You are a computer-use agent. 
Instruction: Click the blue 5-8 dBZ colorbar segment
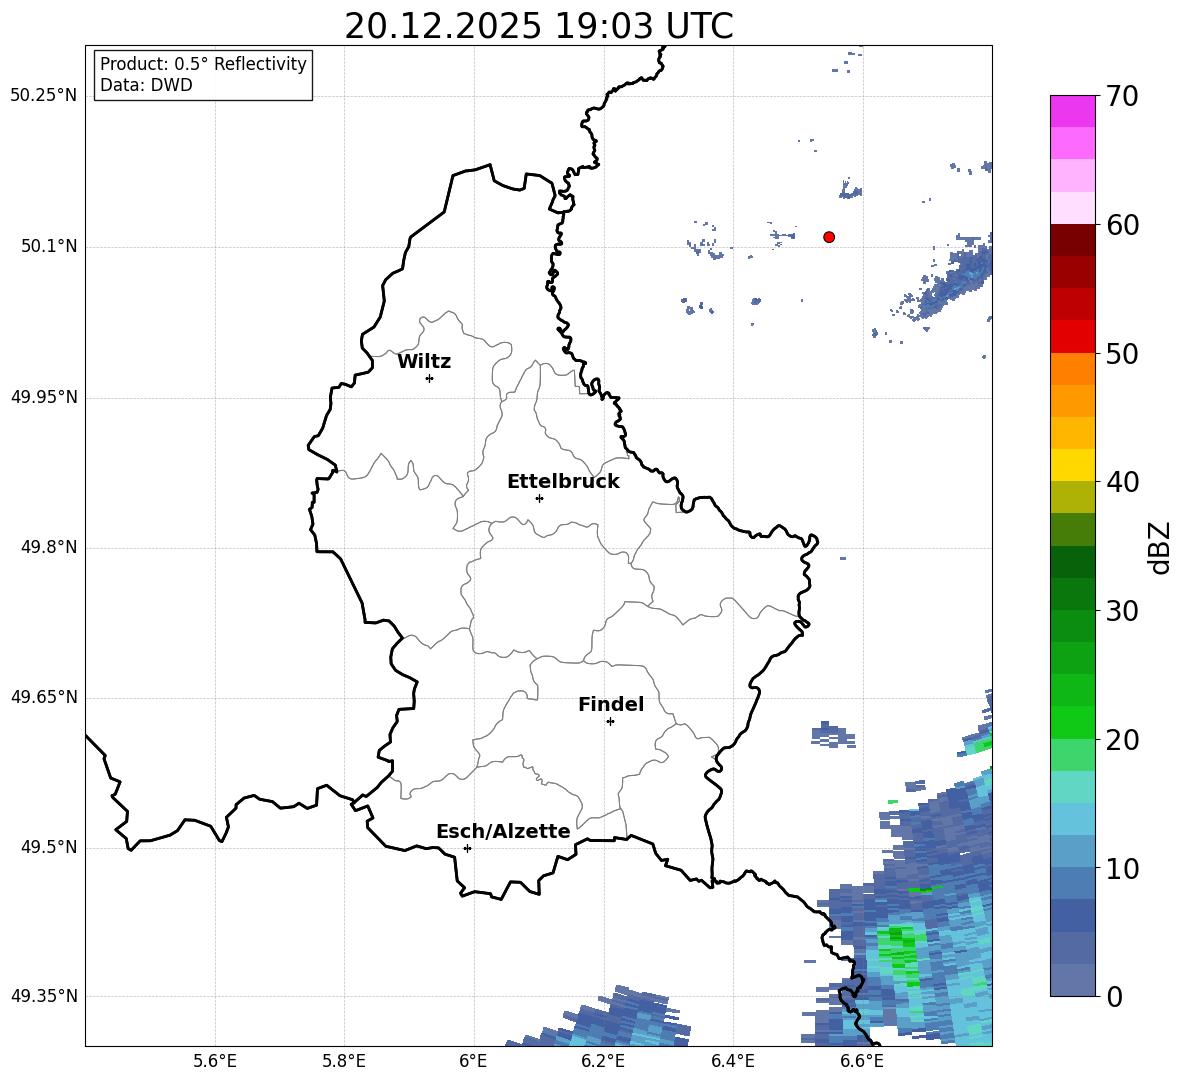tap(1072, 915)
